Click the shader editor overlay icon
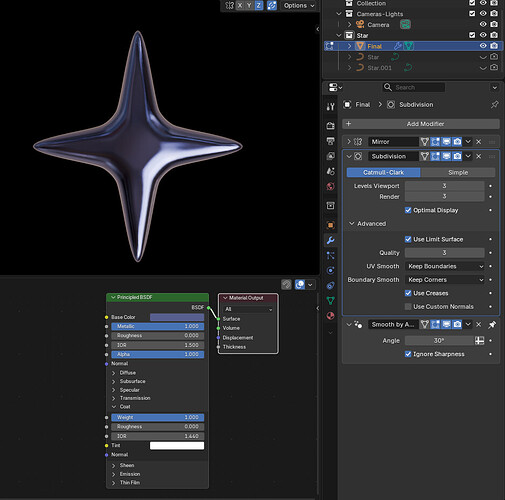The height and width of the screenshot is (500, 505). click(x=300, y=285)
